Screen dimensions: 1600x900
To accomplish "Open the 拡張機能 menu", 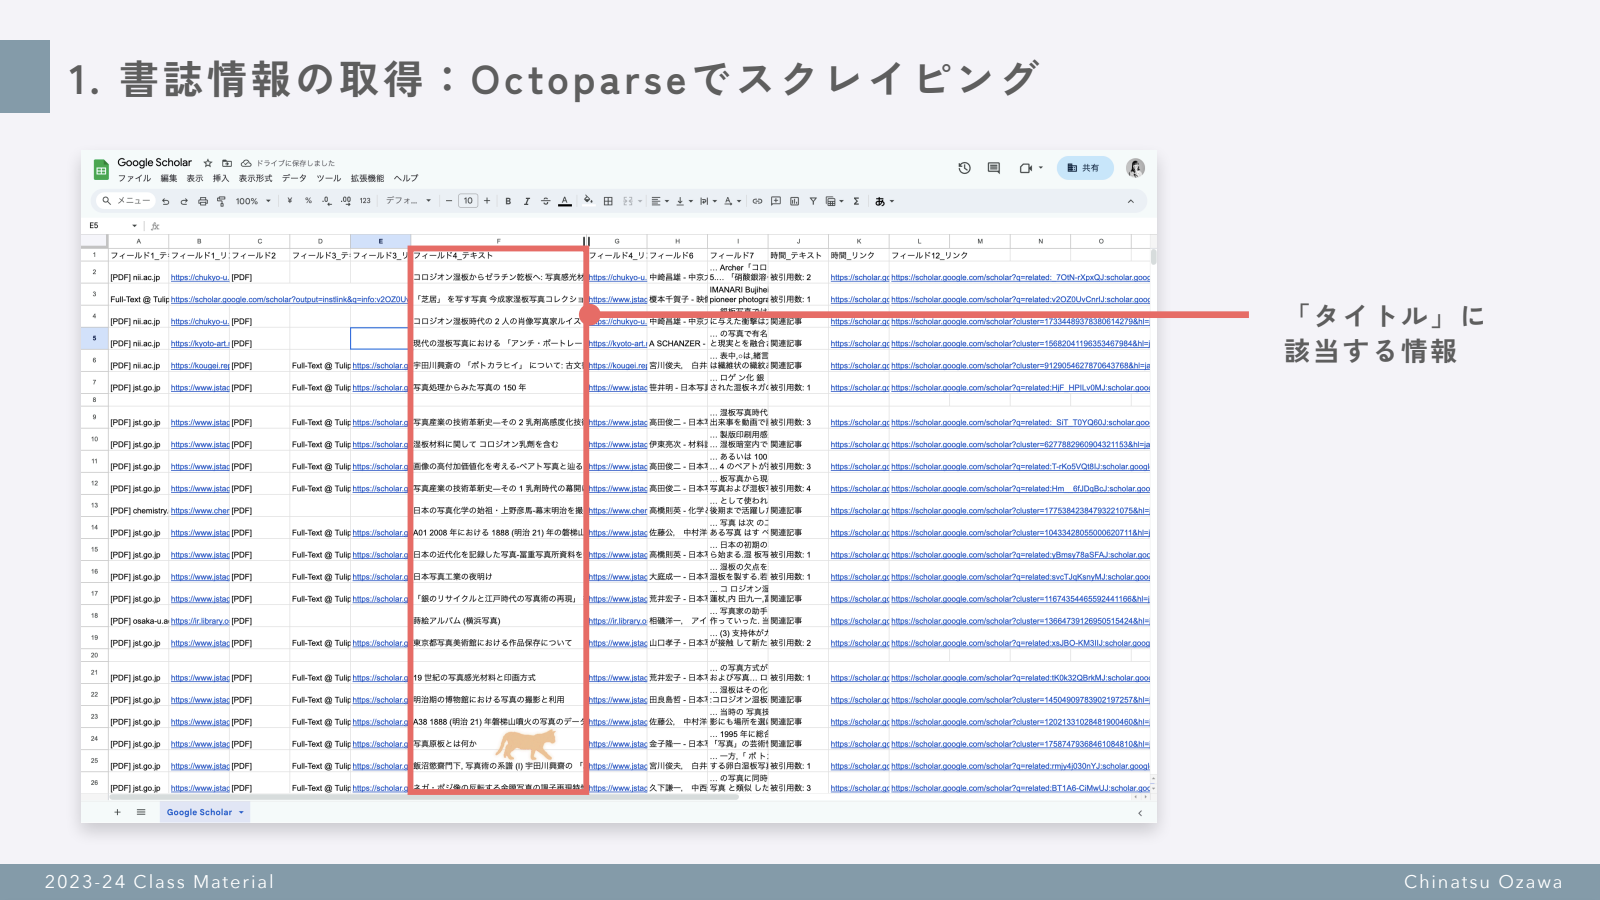I will 367,179.
